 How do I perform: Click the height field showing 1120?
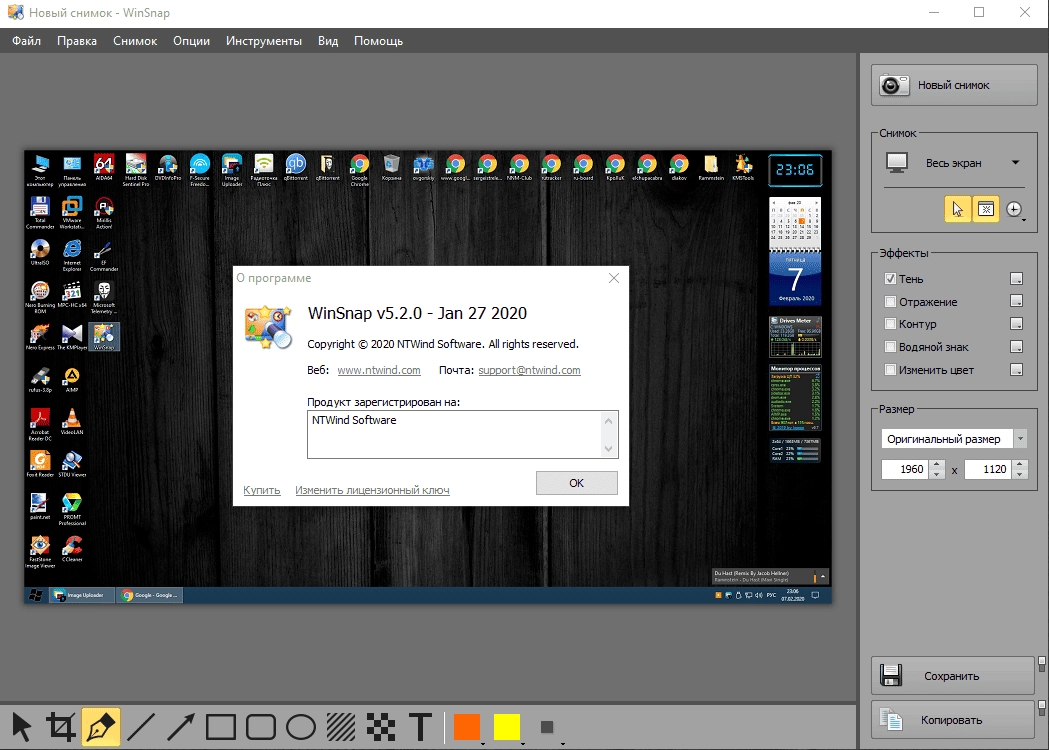(x=988, y=469)
